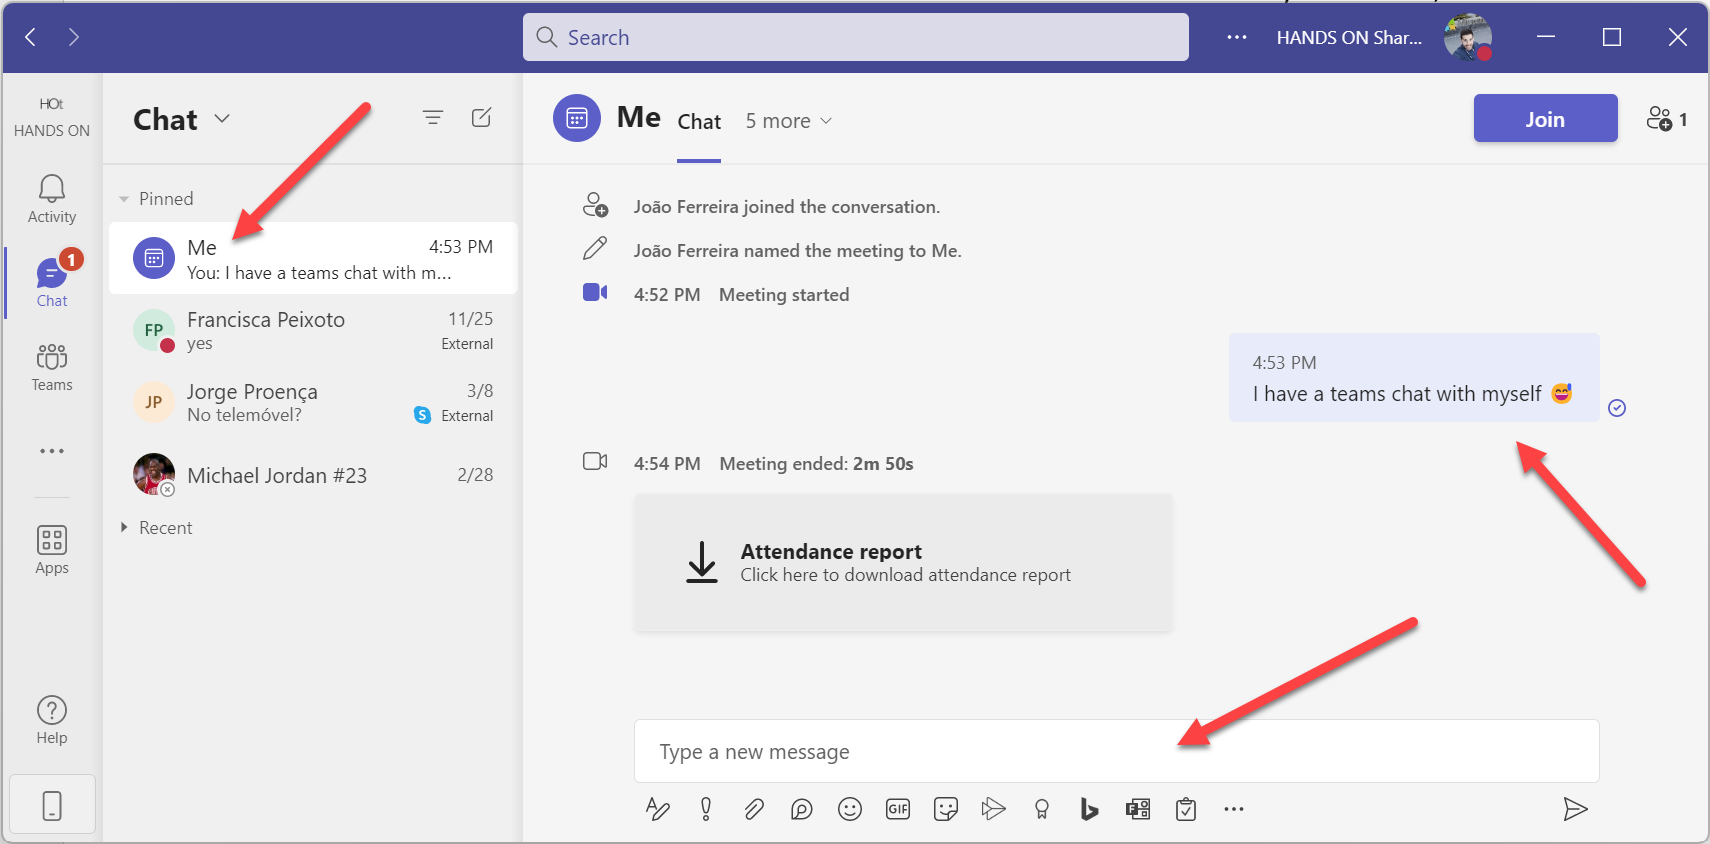
Task: Open Francisca Peixoto's chat
Action: coord(312,331)
